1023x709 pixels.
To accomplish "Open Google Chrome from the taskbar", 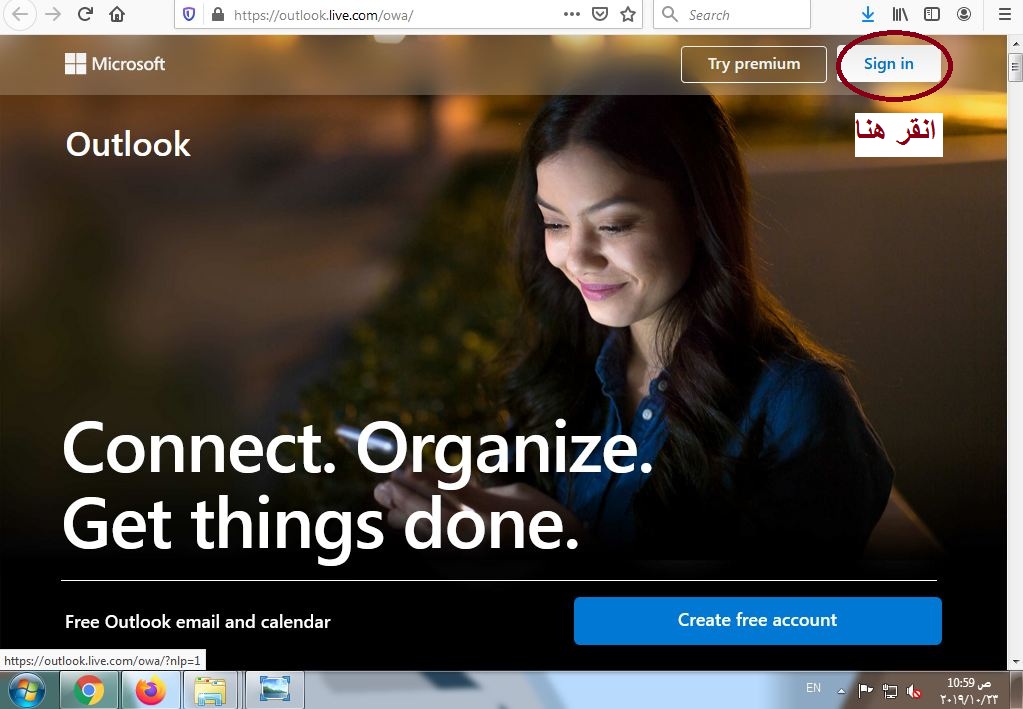I will click(x=89, y=690).
